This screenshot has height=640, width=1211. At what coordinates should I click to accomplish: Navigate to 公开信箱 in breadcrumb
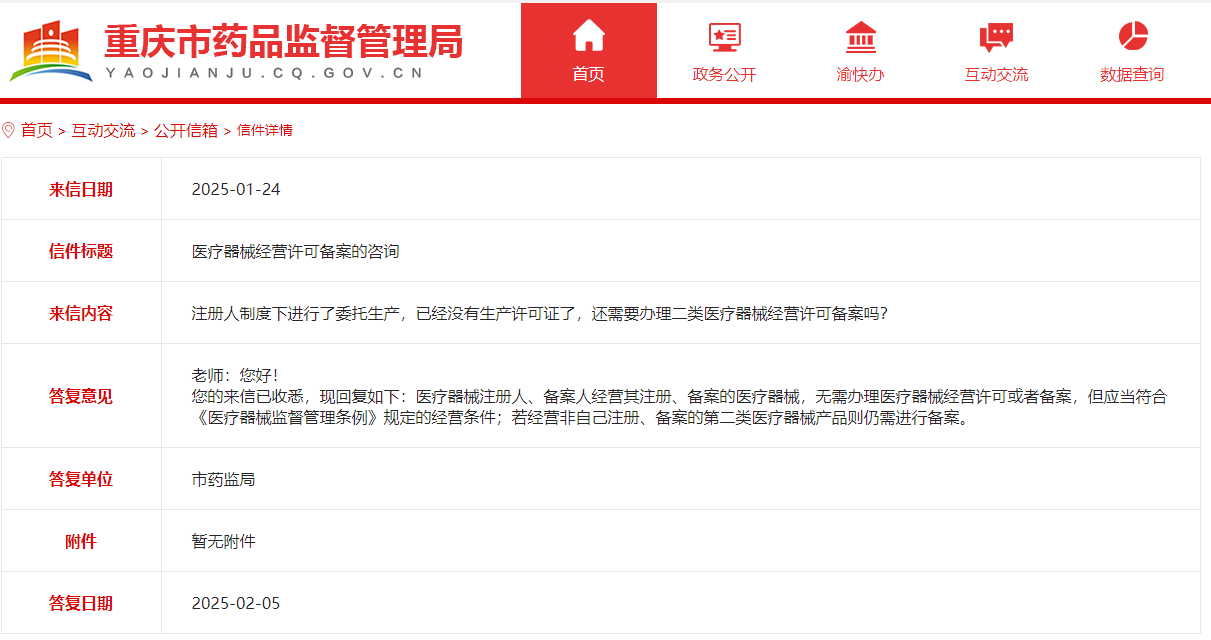click(185, 130)
